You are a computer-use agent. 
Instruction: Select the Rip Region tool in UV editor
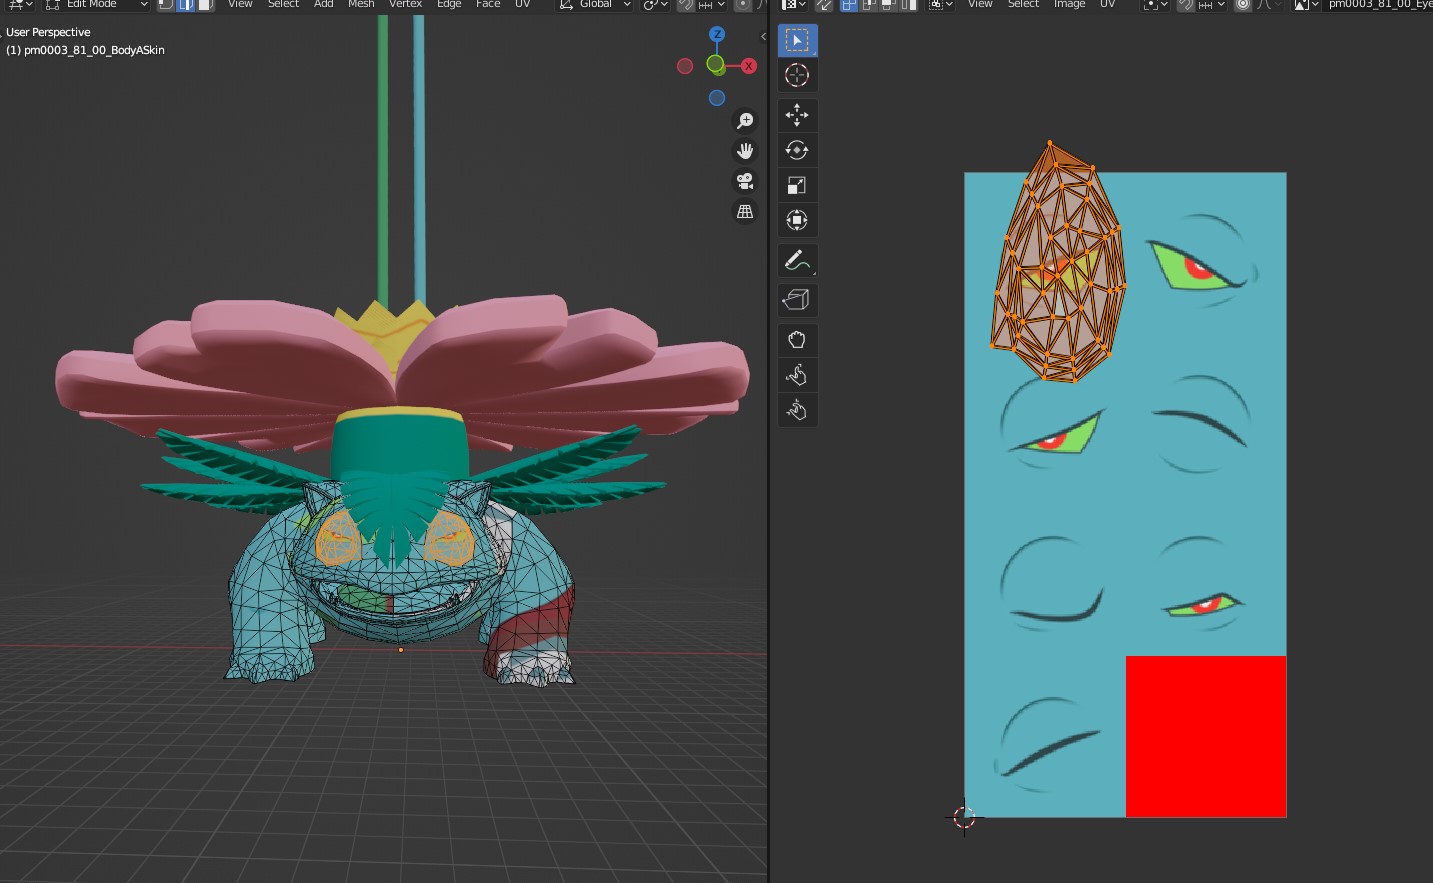797,300
